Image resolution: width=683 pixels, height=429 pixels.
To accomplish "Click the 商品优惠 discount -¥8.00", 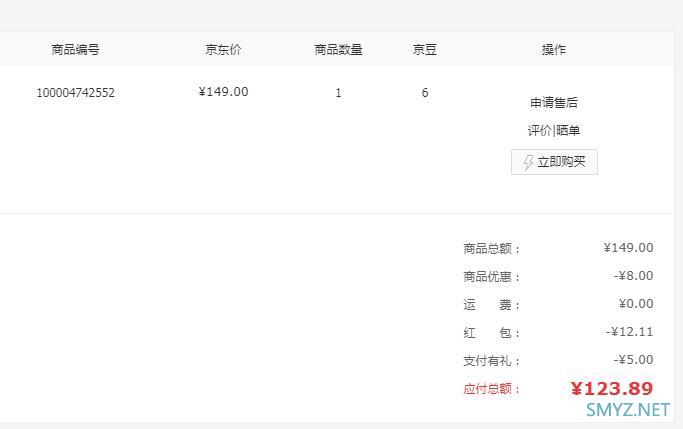I will click(633, 276).
